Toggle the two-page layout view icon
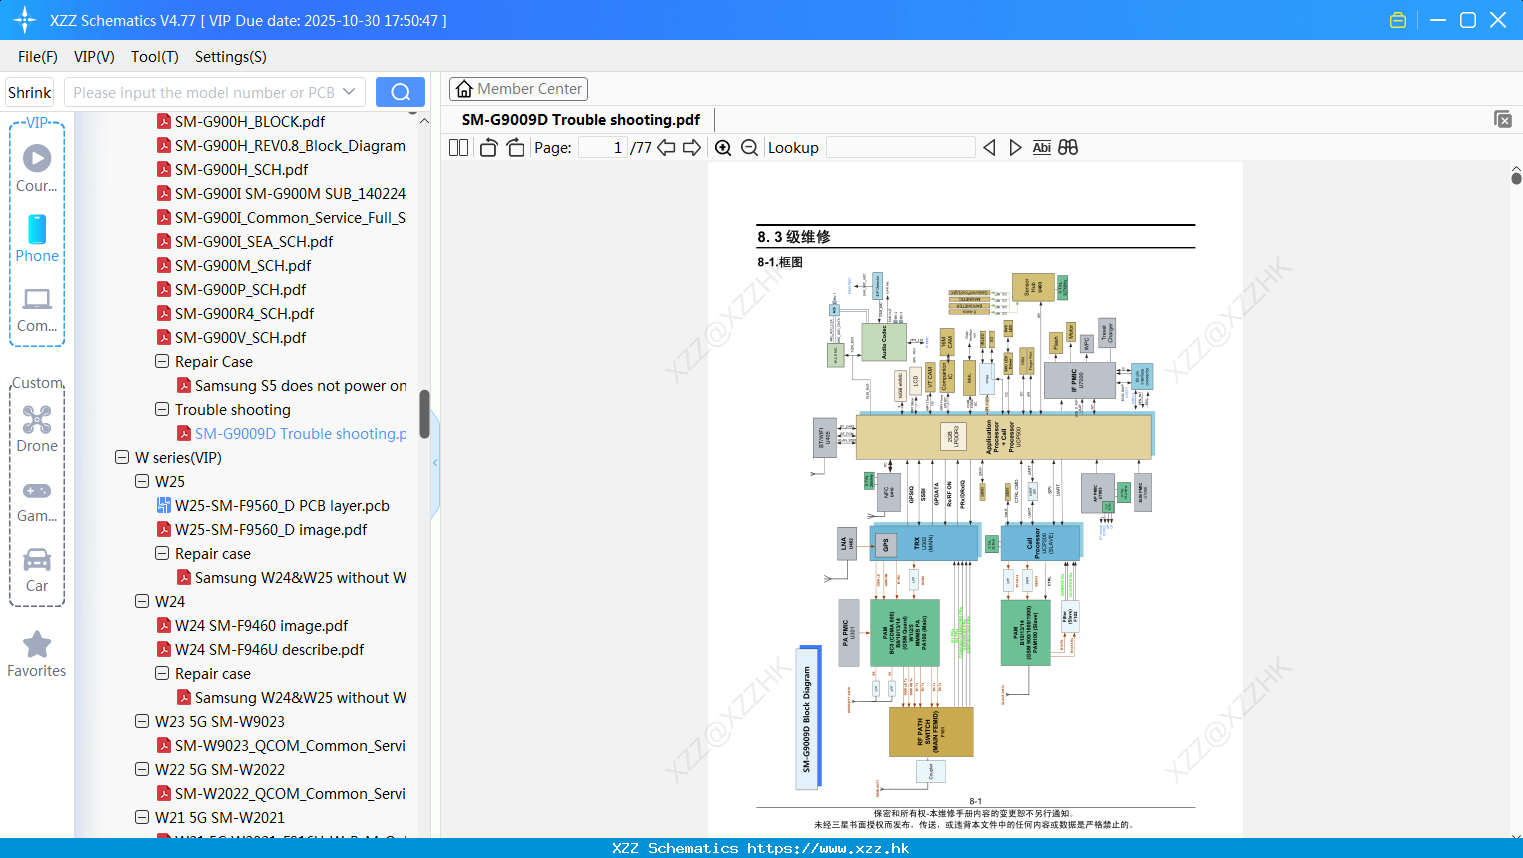Image resolution: width=1523 pixels, height=858 pixels. tap(458, 147)
